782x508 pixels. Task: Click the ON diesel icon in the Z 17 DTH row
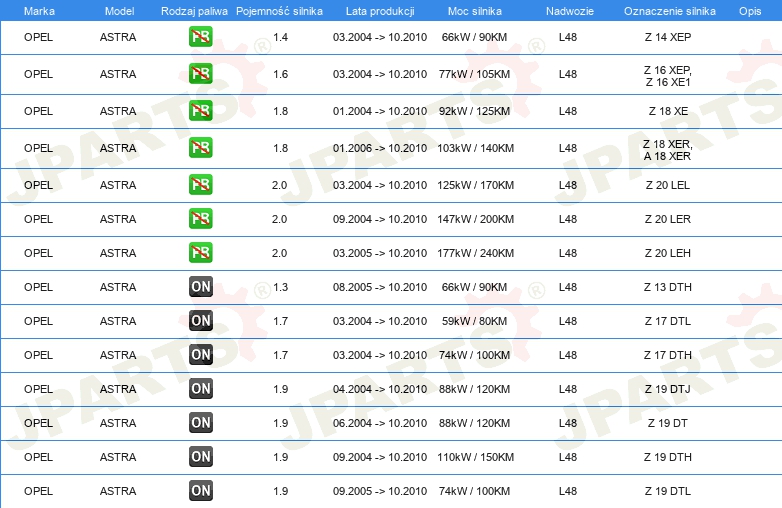tap(200, 354)
